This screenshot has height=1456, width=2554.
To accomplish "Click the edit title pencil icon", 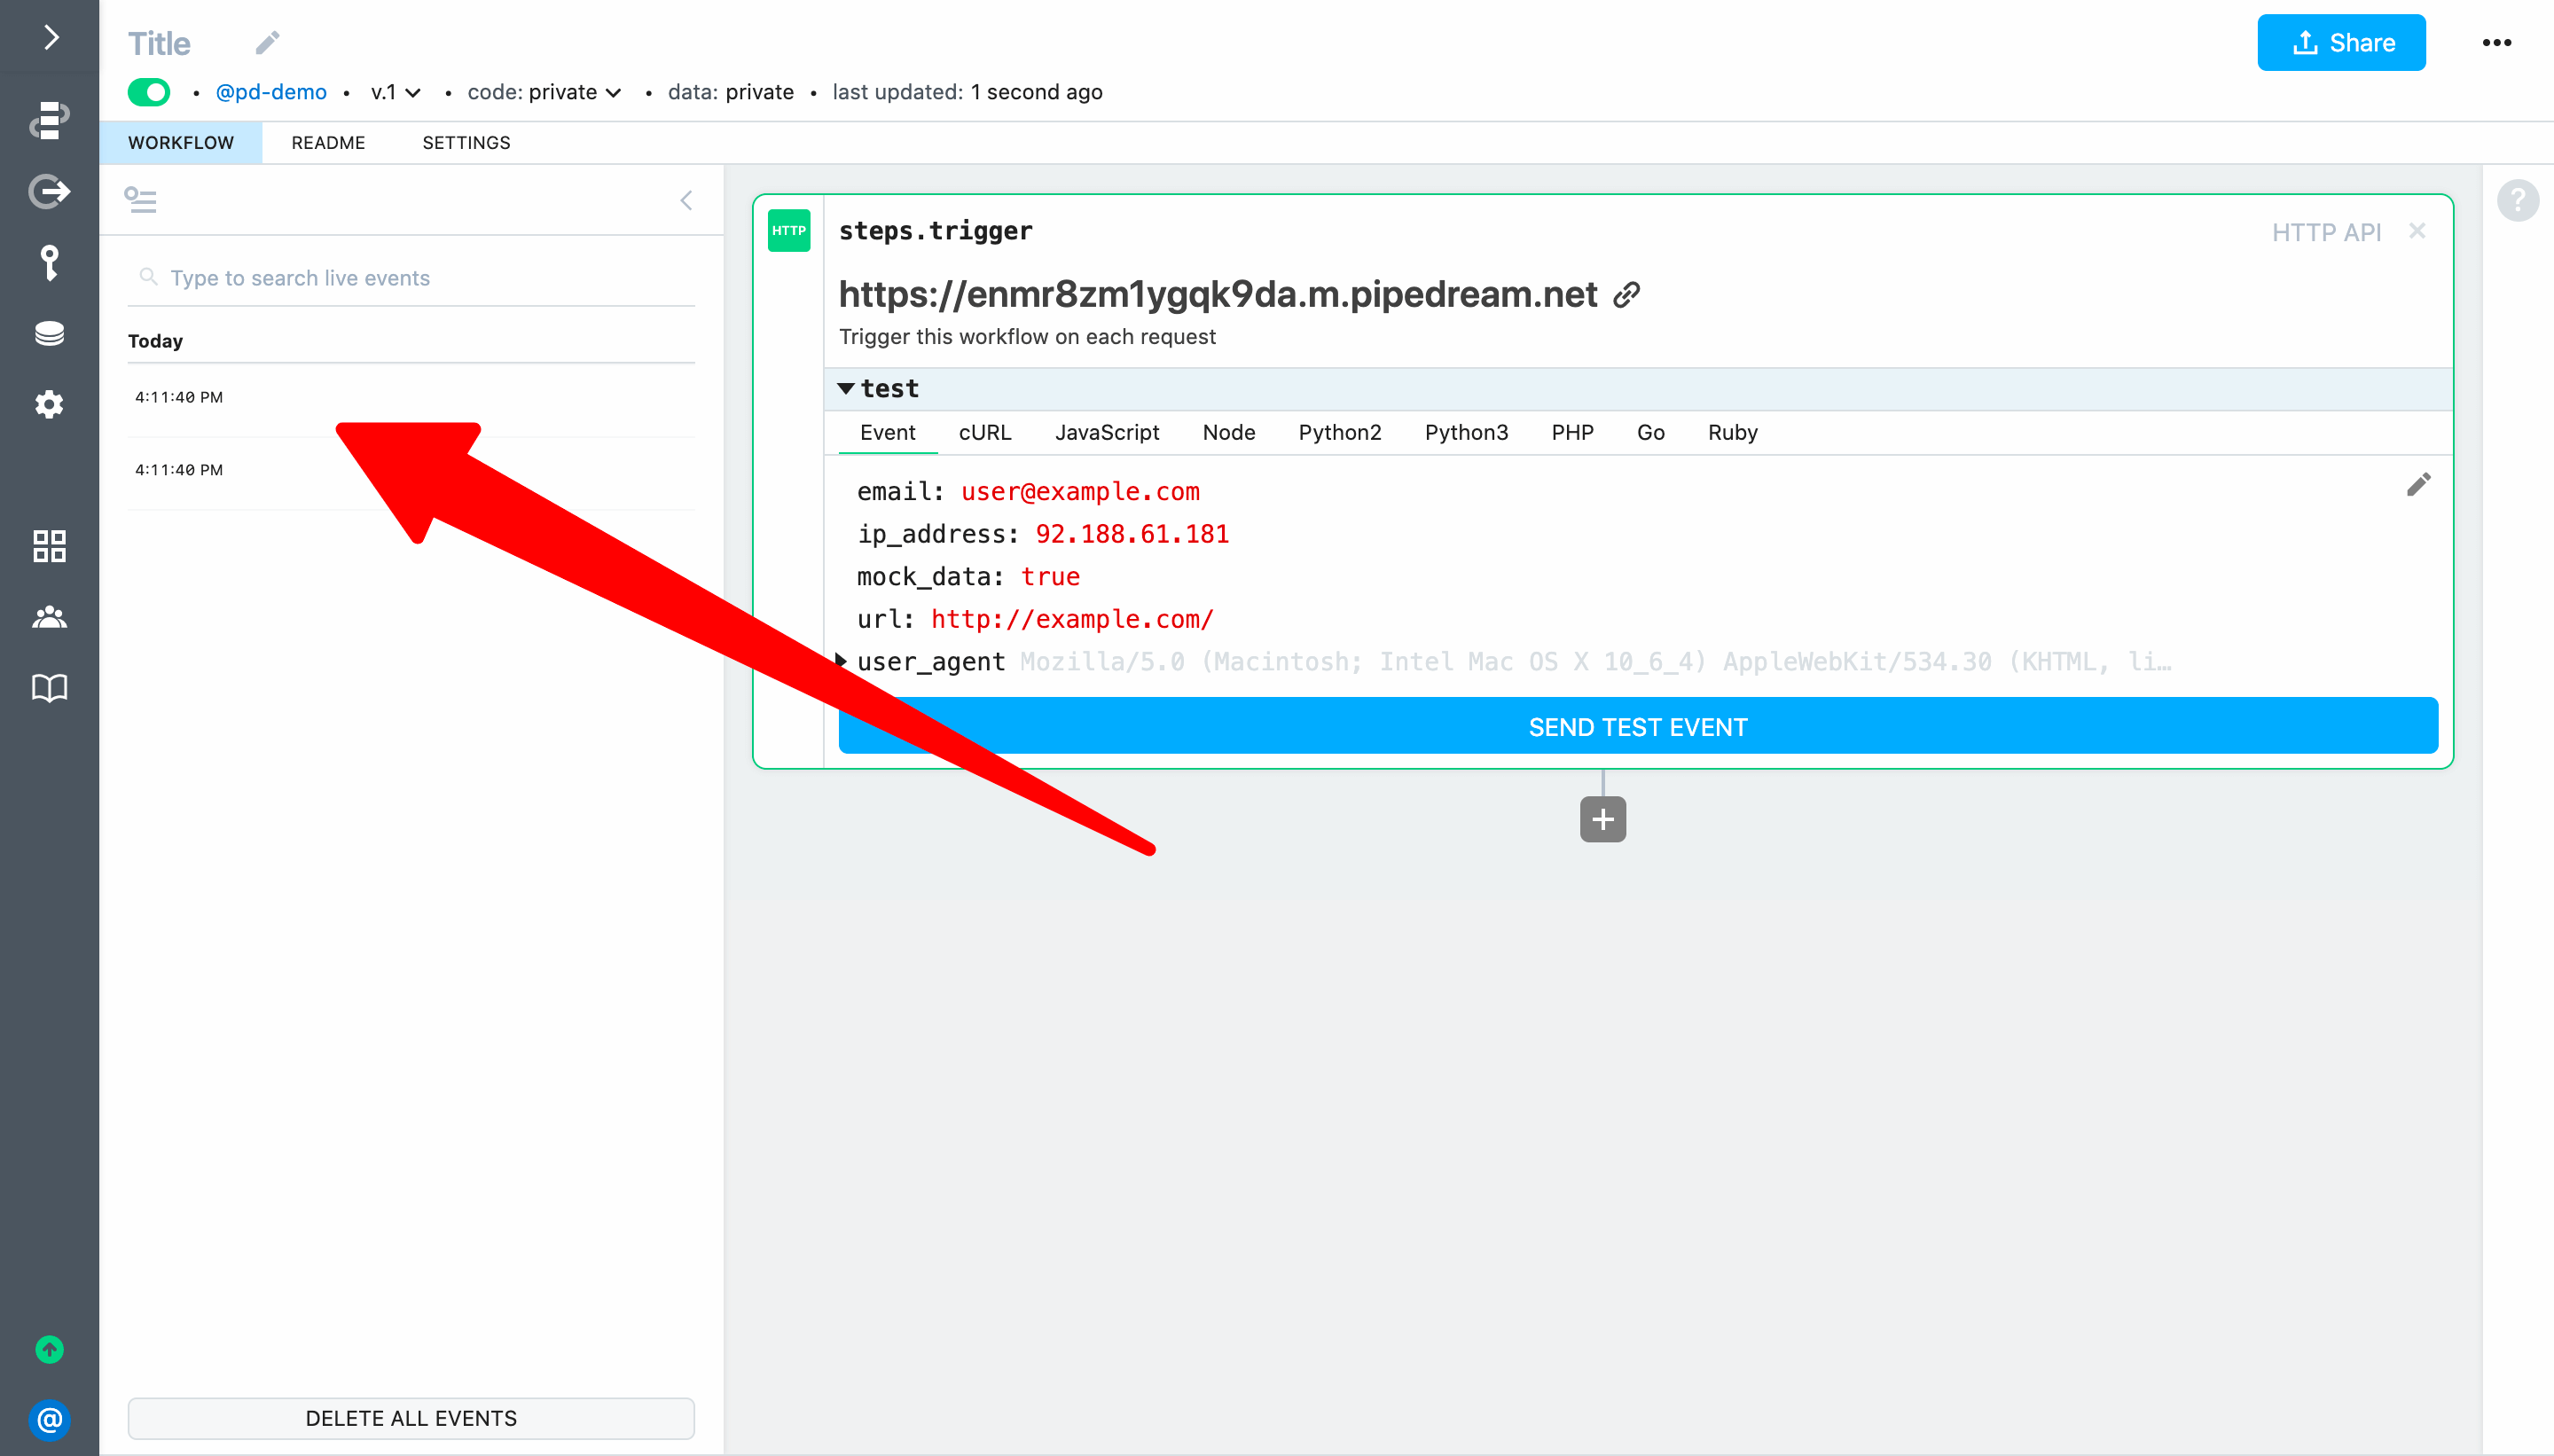I will pos(267,43).
